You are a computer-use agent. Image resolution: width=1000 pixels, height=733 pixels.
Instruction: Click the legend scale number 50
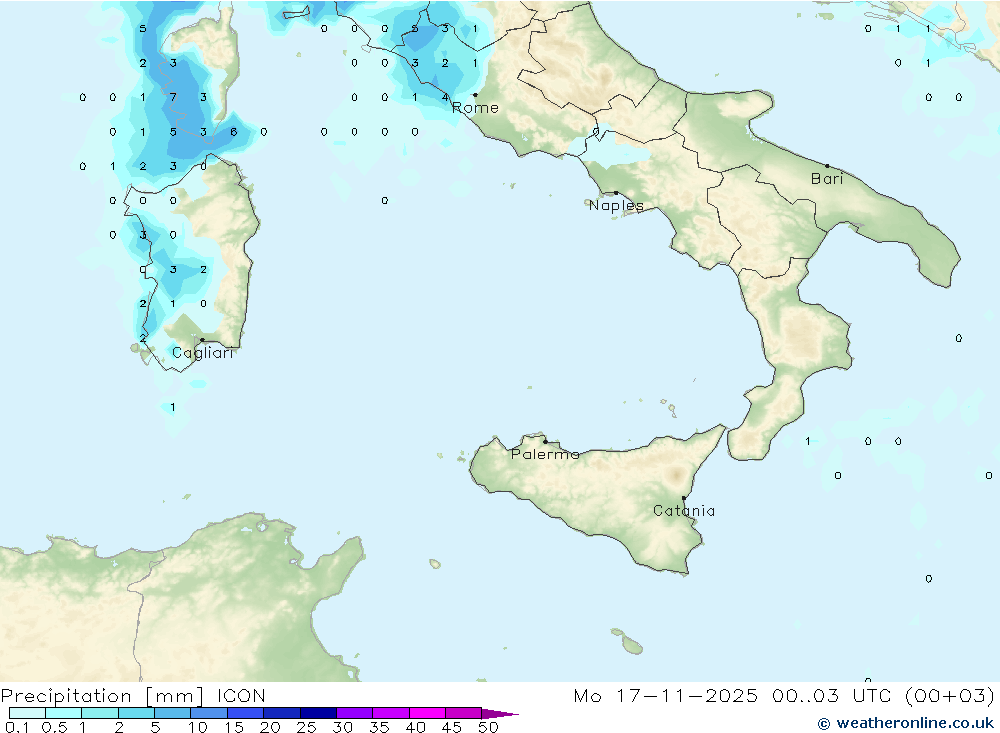click(x=488, y=727)
